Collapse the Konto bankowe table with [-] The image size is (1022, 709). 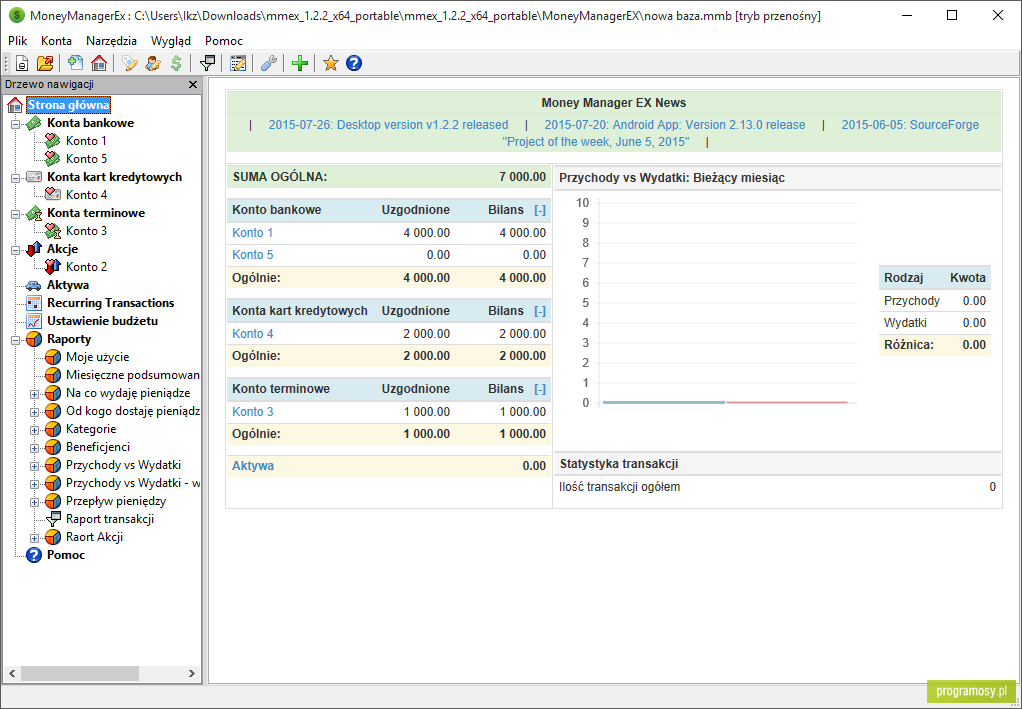pyautogui.click(x=540, y=210)
